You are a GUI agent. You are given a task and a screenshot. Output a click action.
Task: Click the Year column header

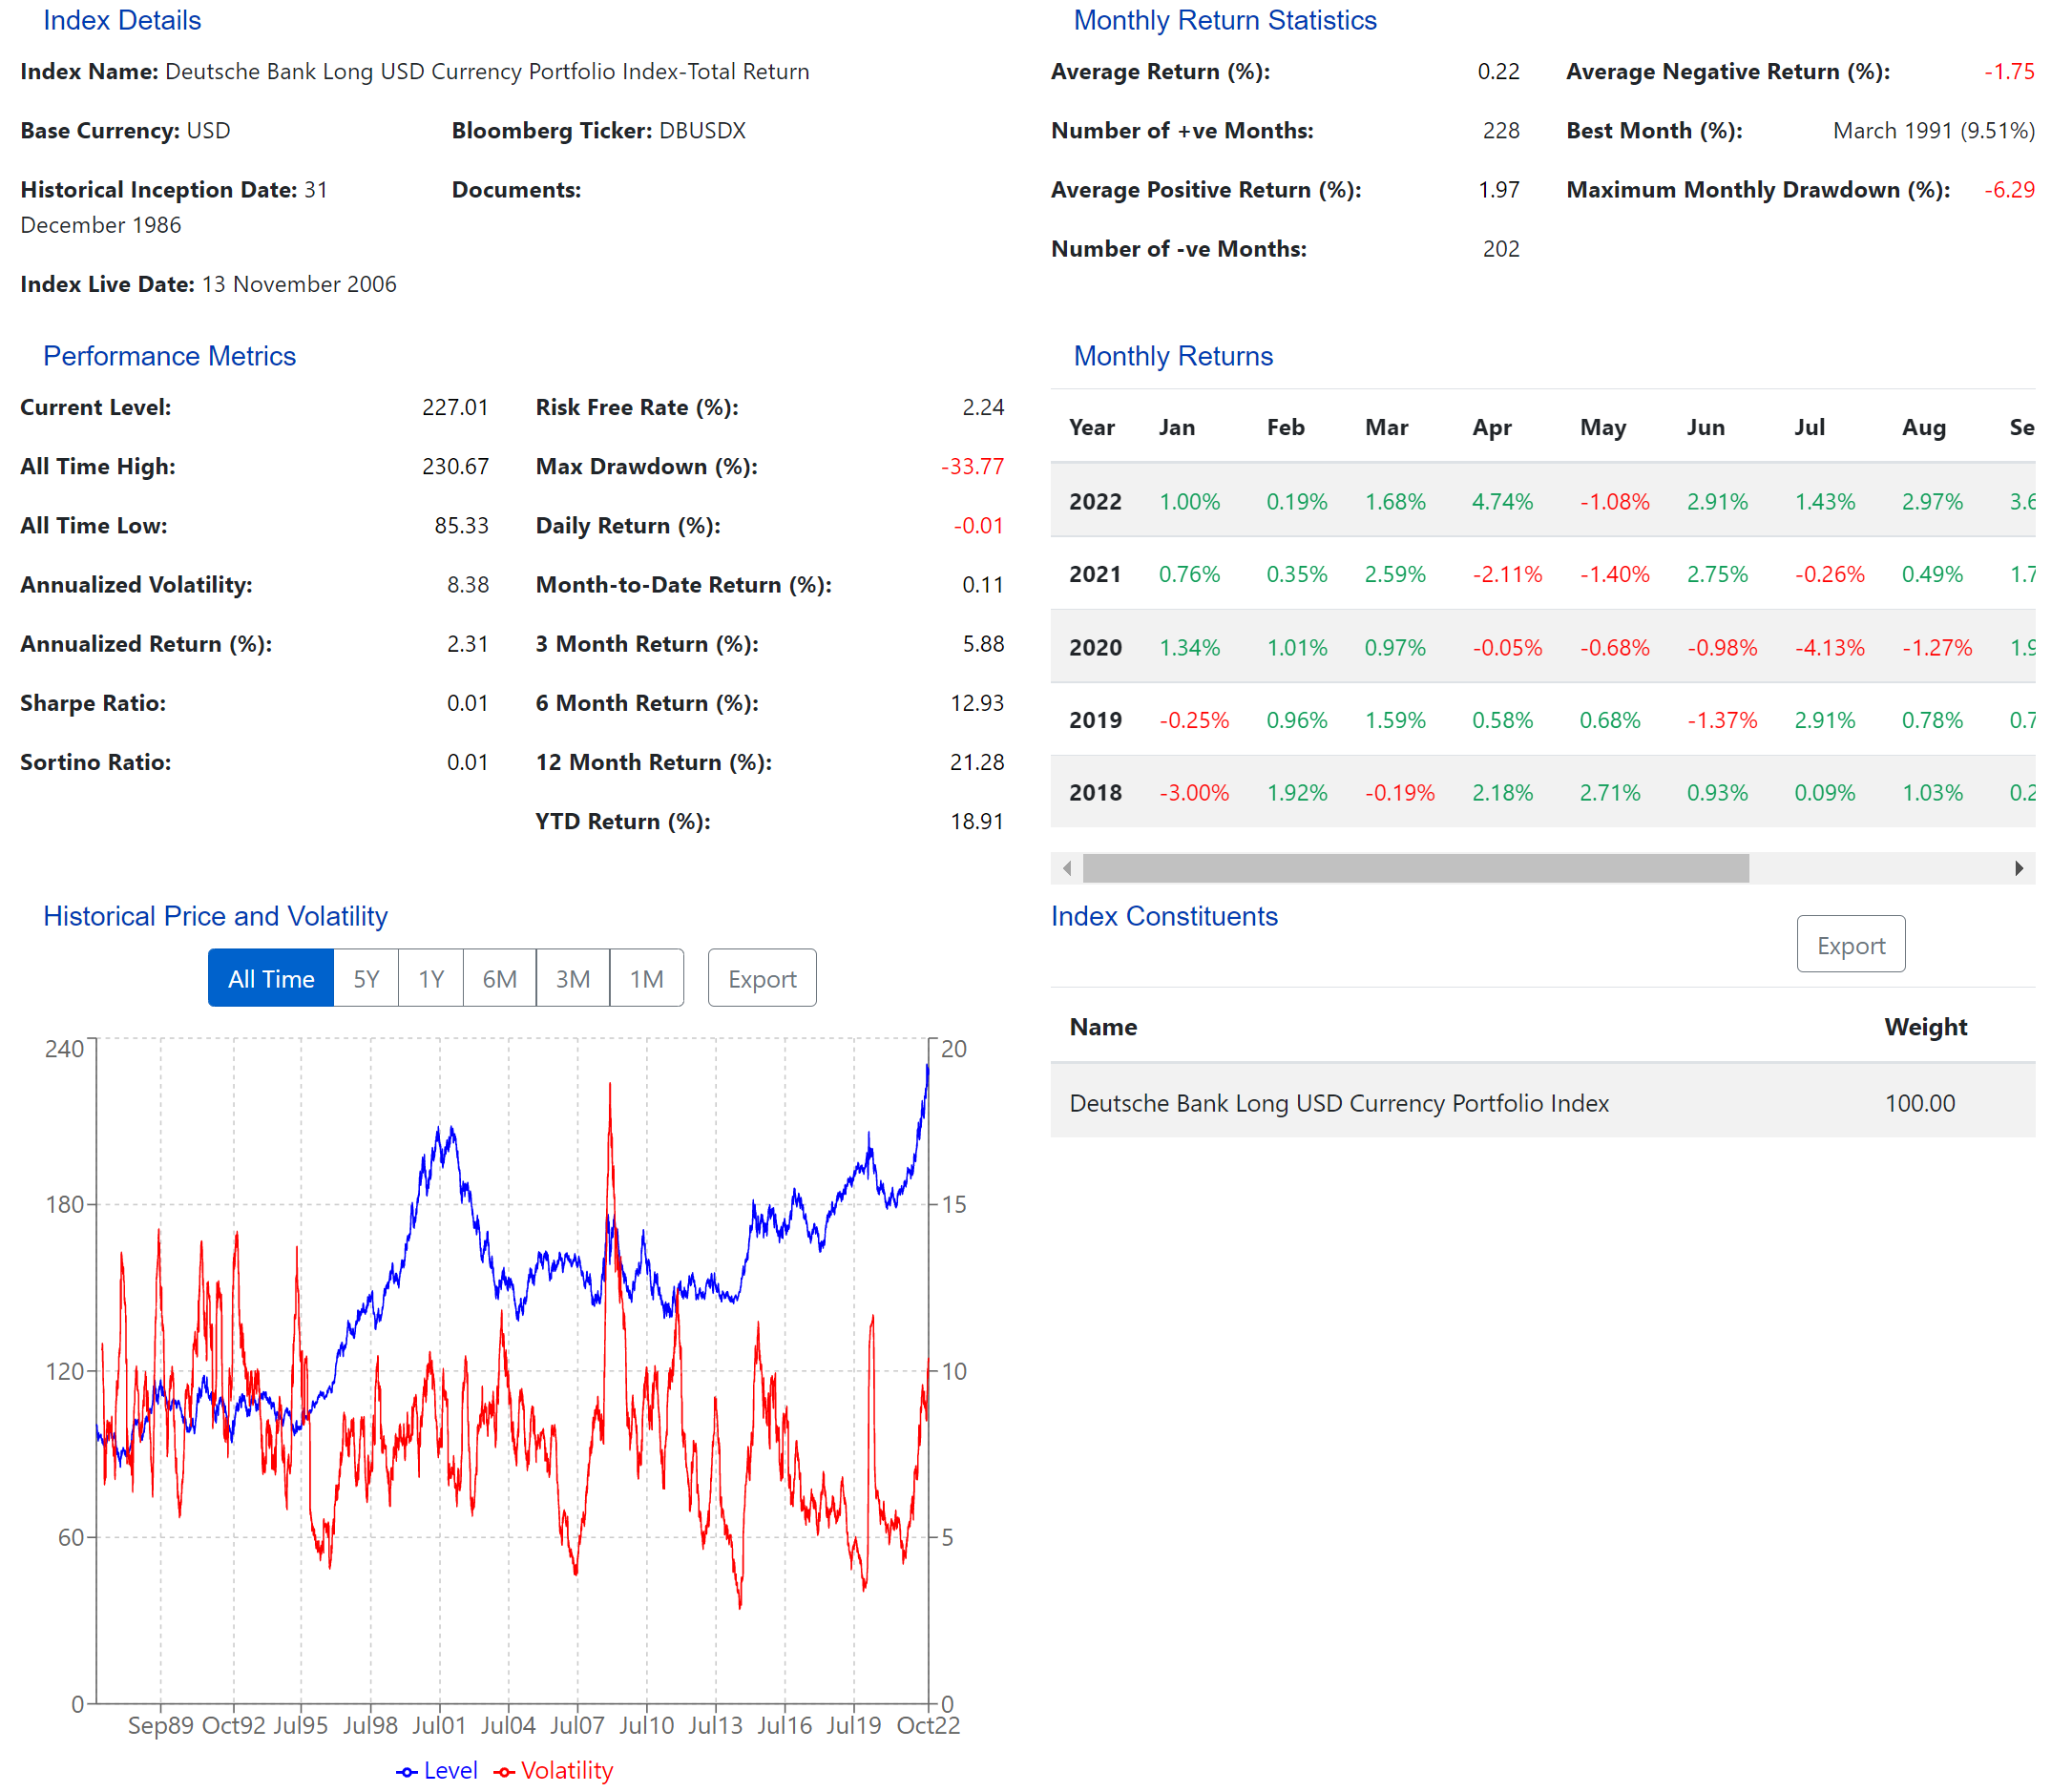[x=1091, y=427]
